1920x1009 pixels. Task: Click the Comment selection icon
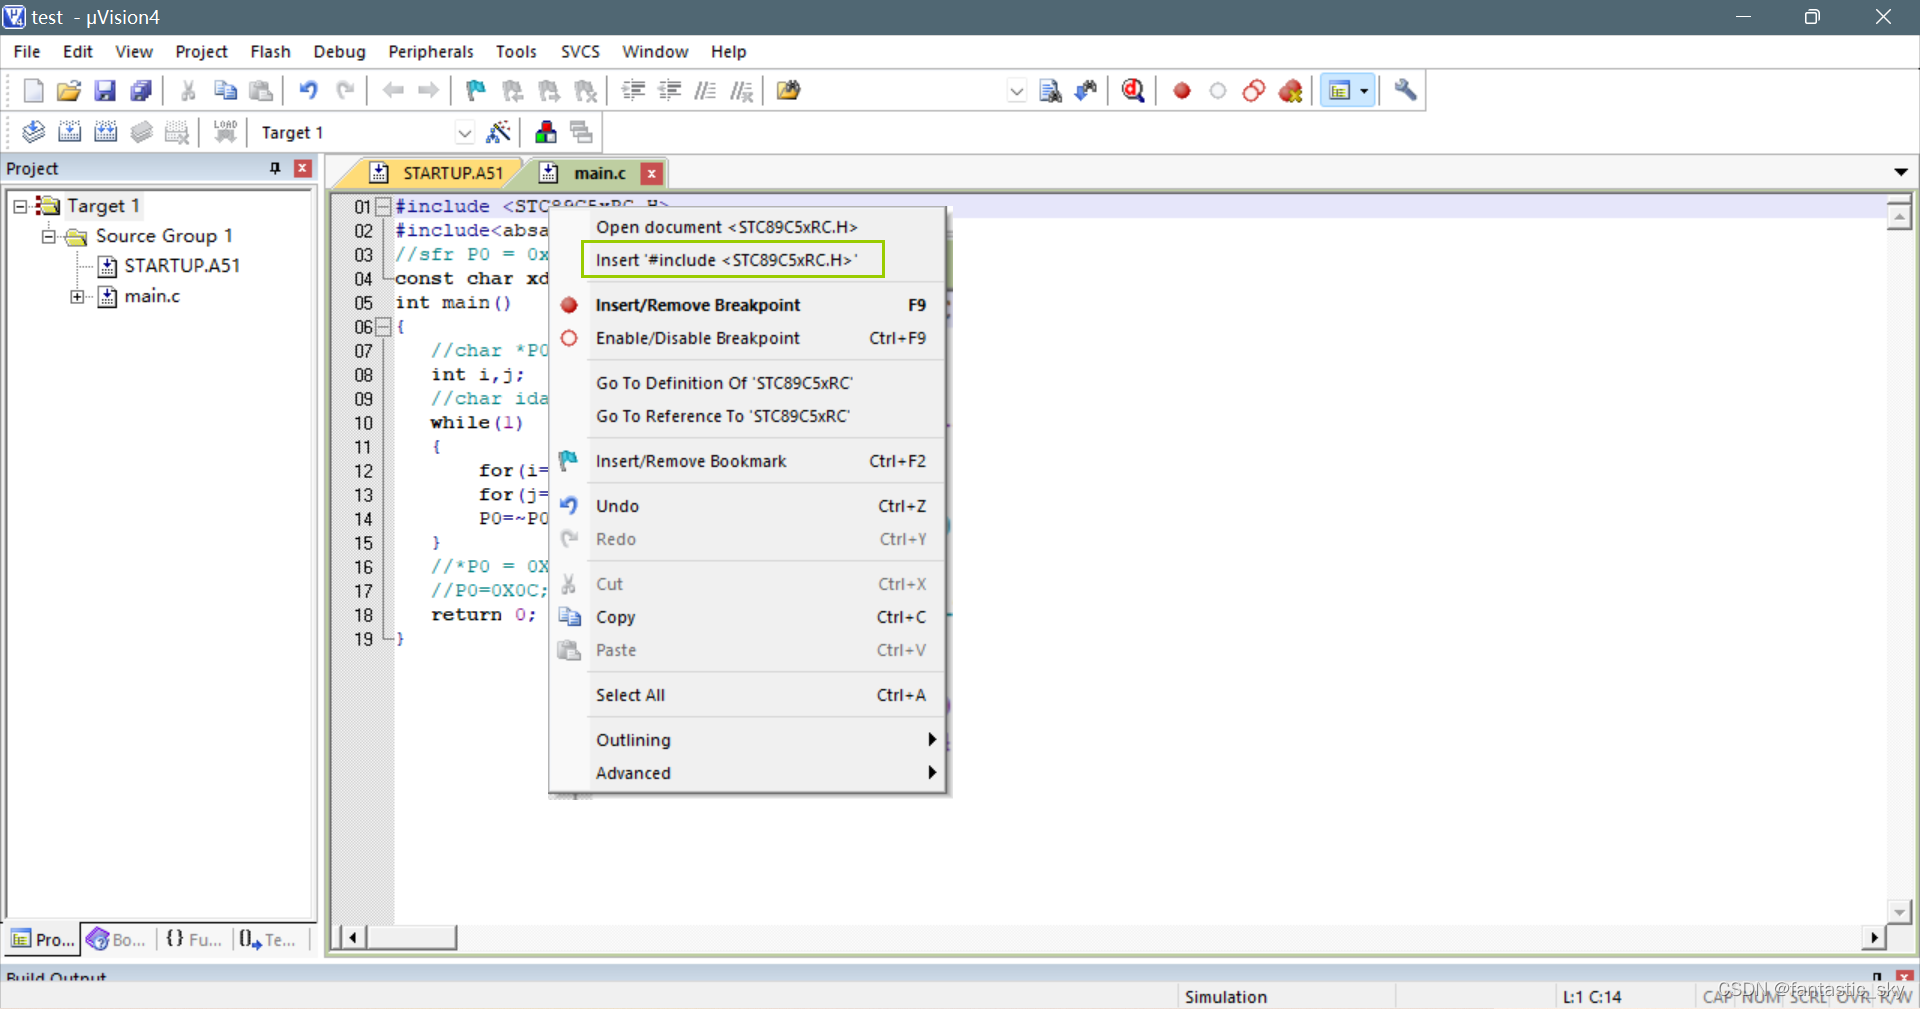pyautogui.click(x=705, y=91)
